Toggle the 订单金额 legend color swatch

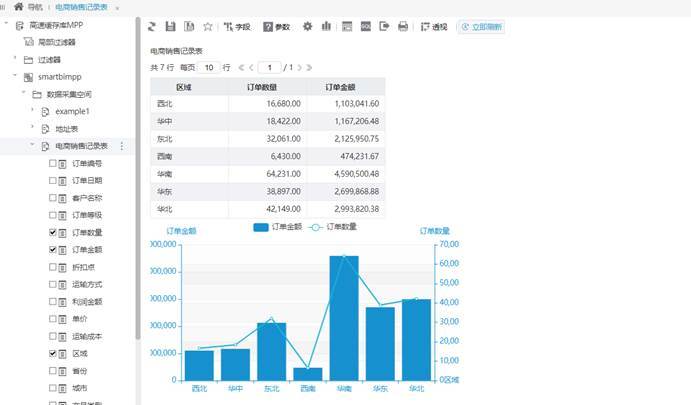click(x=261, y=228)
